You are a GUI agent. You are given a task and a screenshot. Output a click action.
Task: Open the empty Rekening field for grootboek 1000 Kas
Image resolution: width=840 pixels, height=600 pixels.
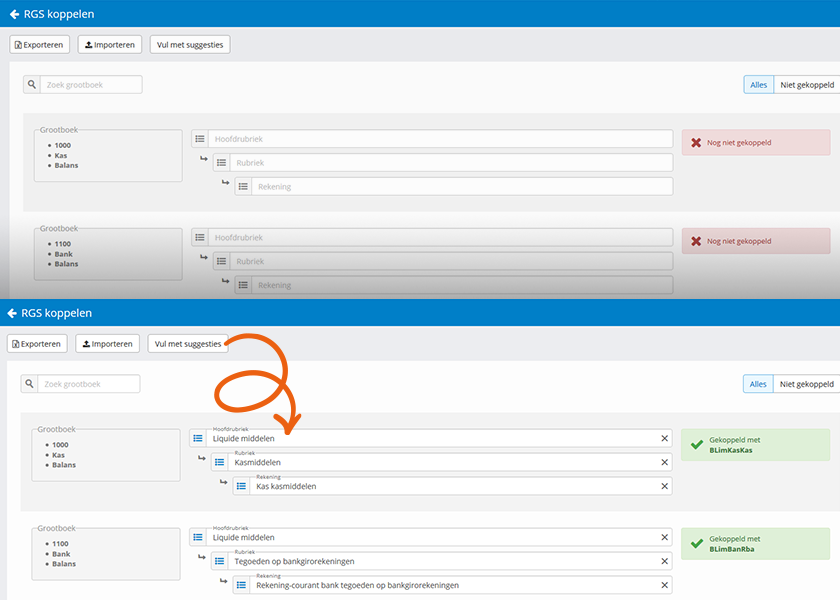(462, 186)
